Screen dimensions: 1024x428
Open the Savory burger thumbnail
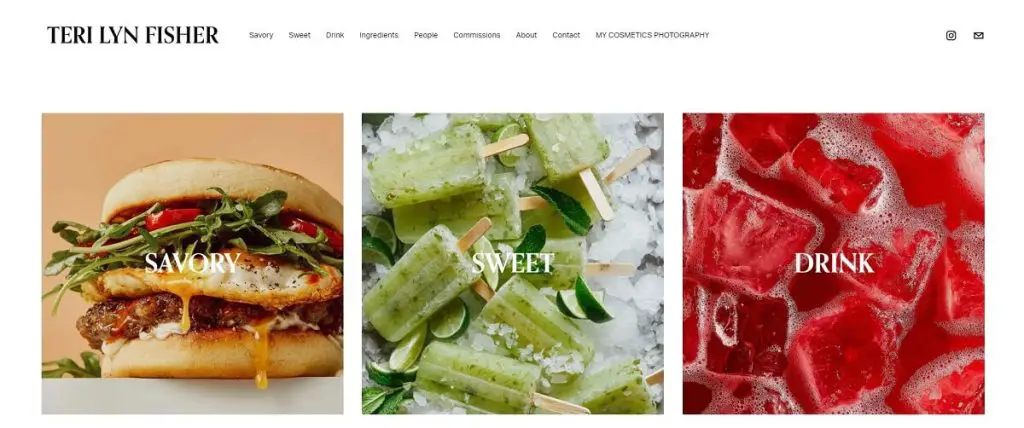click(193, 264)
